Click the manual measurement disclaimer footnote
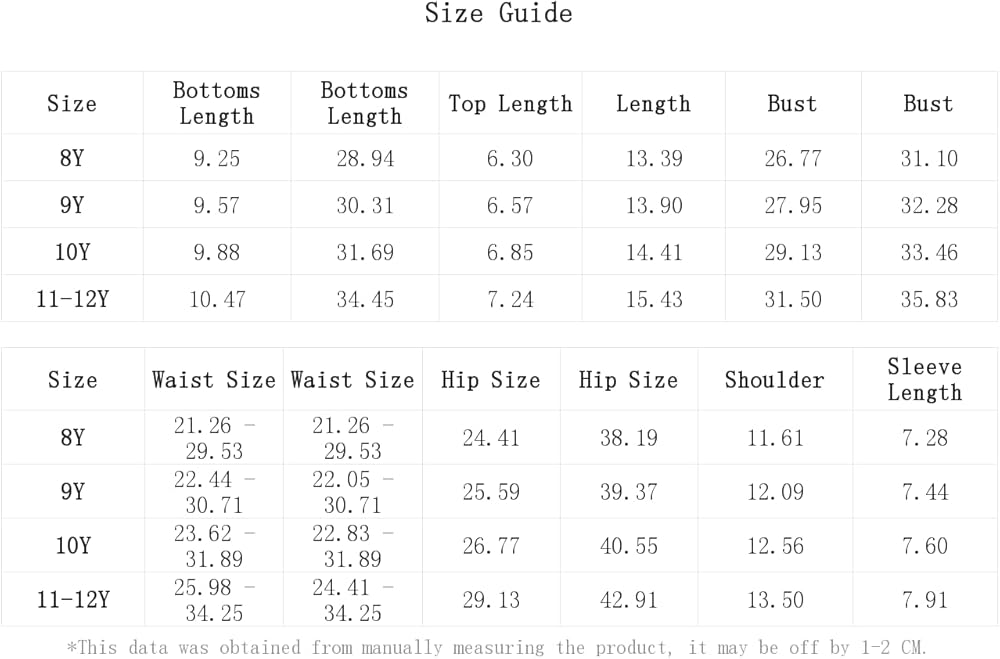 (x=497, y=647)
